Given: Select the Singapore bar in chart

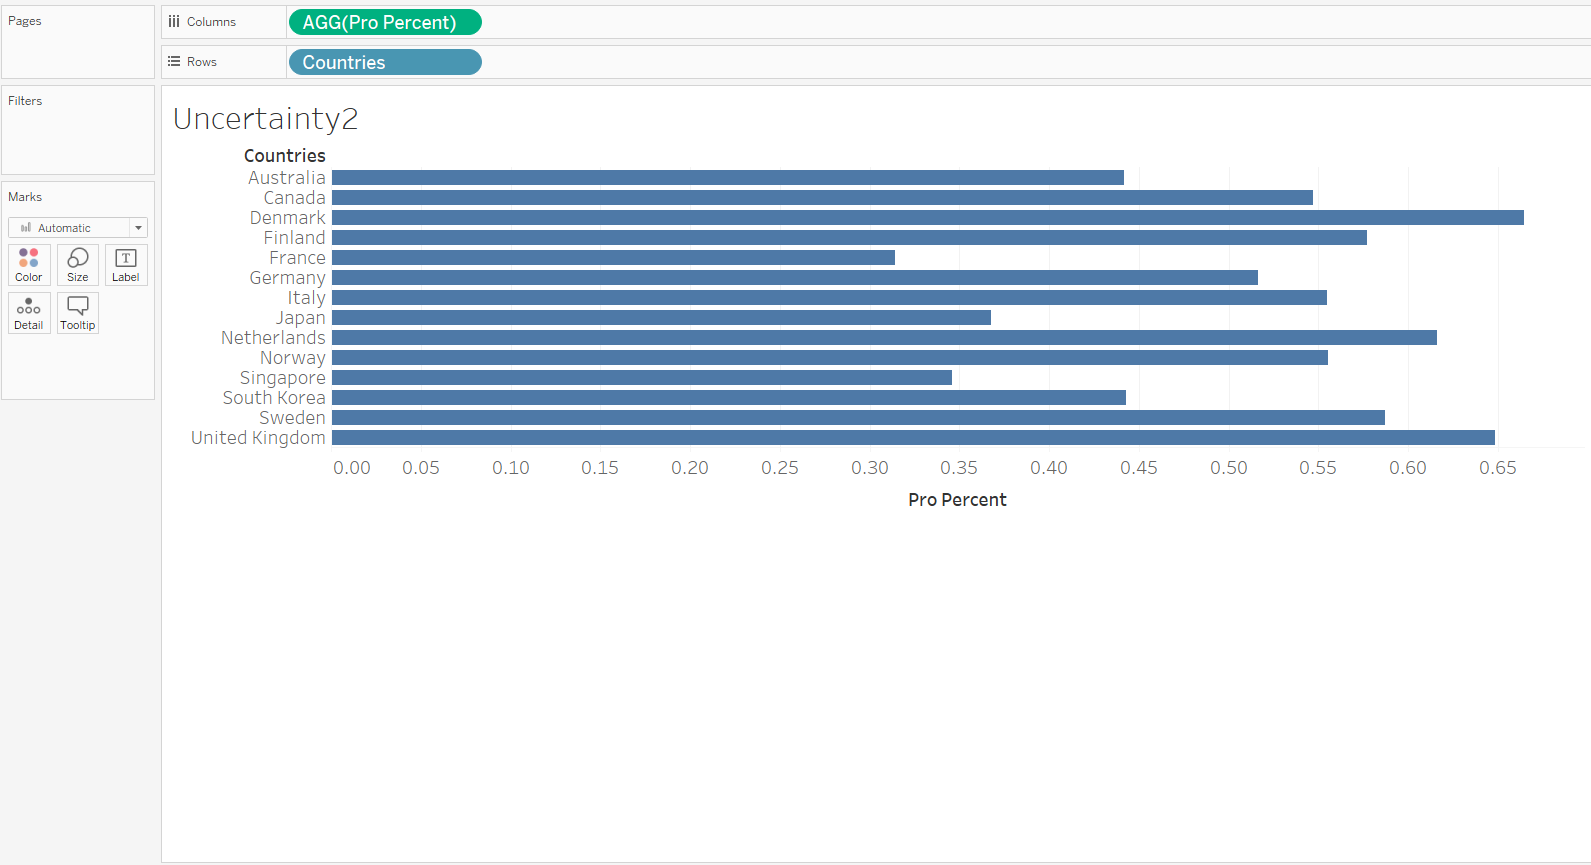Looking at the screenshot, I should point(641,378).
